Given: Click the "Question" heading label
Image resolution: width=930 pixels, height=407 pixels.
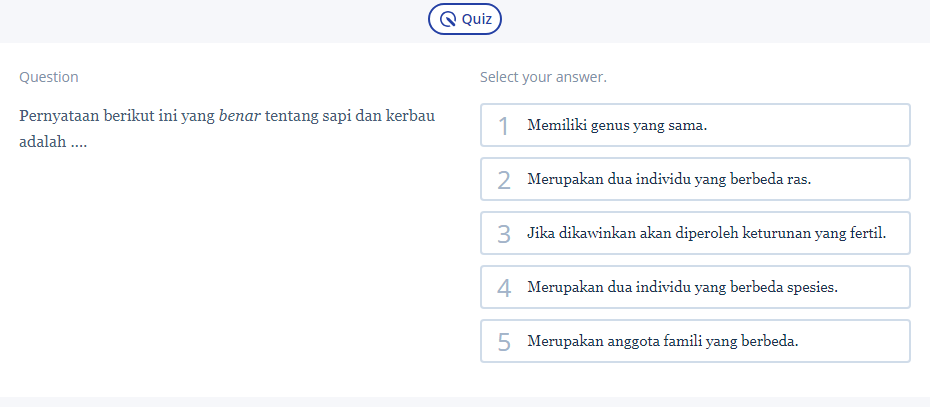Looking at the screenshot, I should (49, 77).
